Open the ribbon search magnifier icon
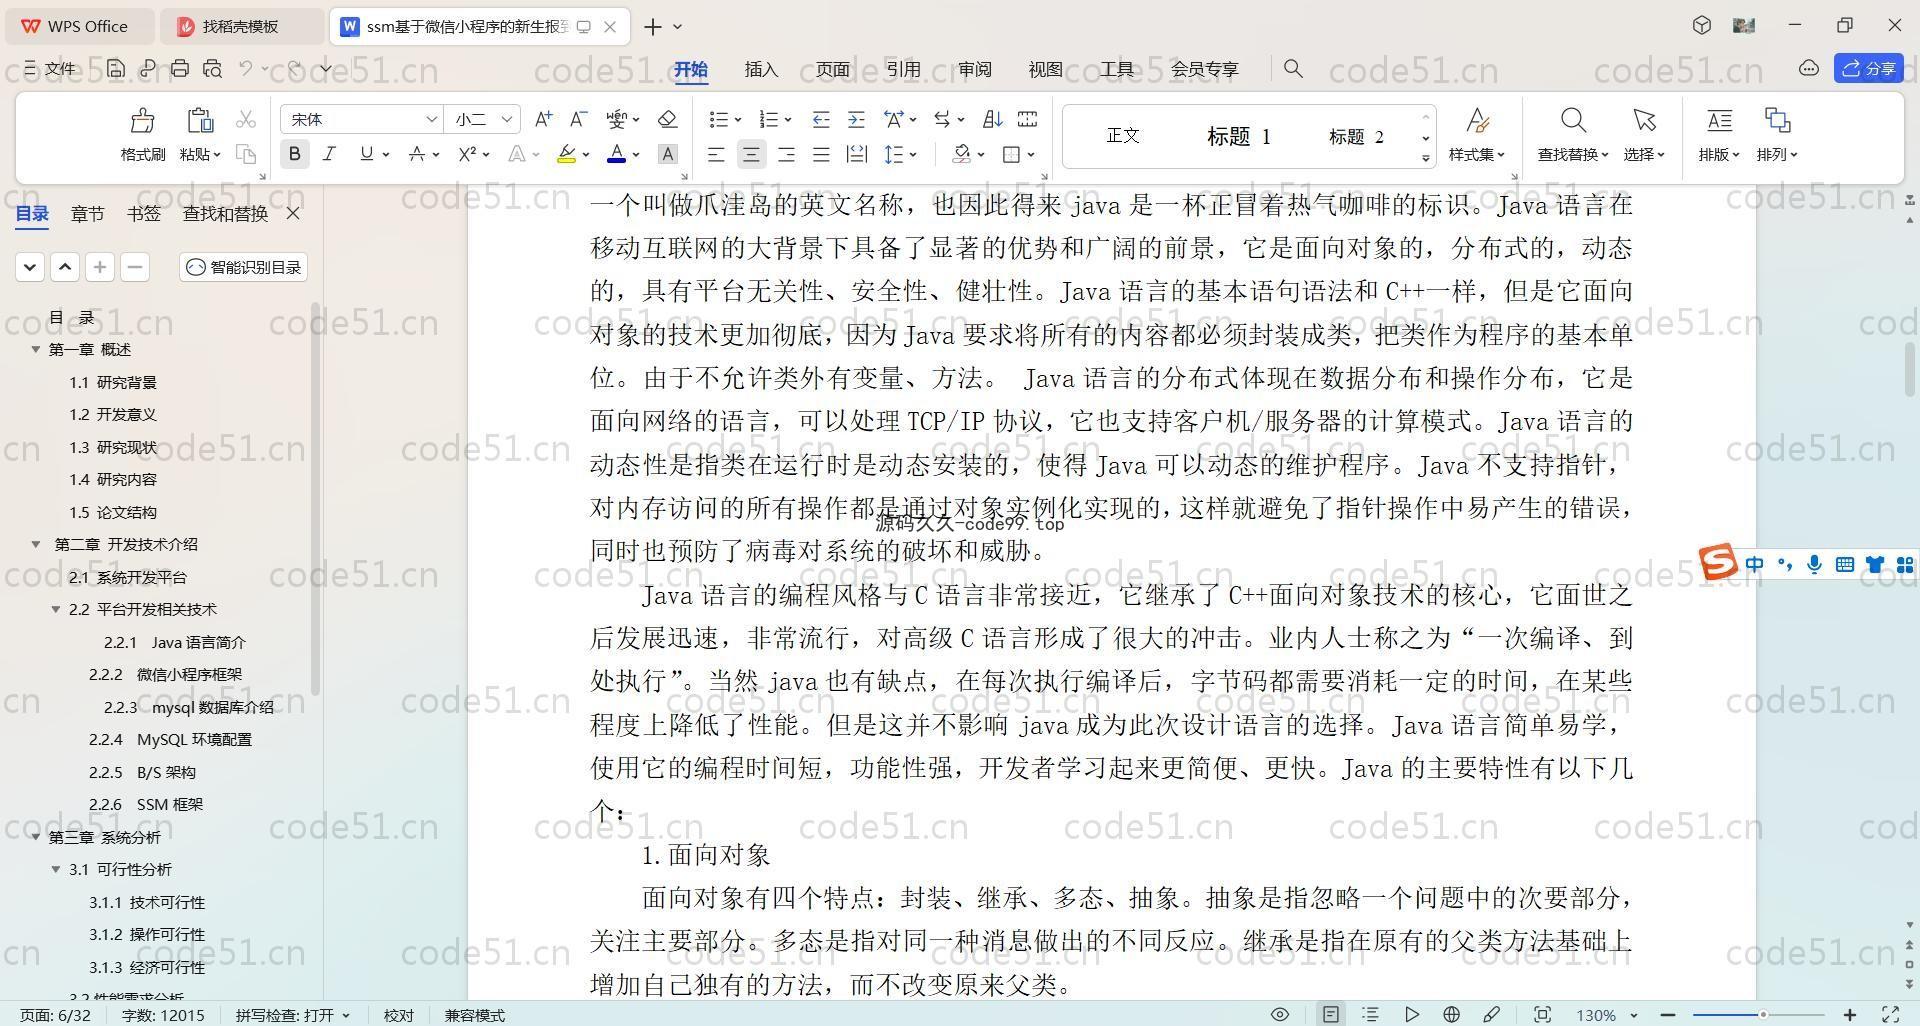This screenshot has width=1920, height=1026. [1293, 68]
